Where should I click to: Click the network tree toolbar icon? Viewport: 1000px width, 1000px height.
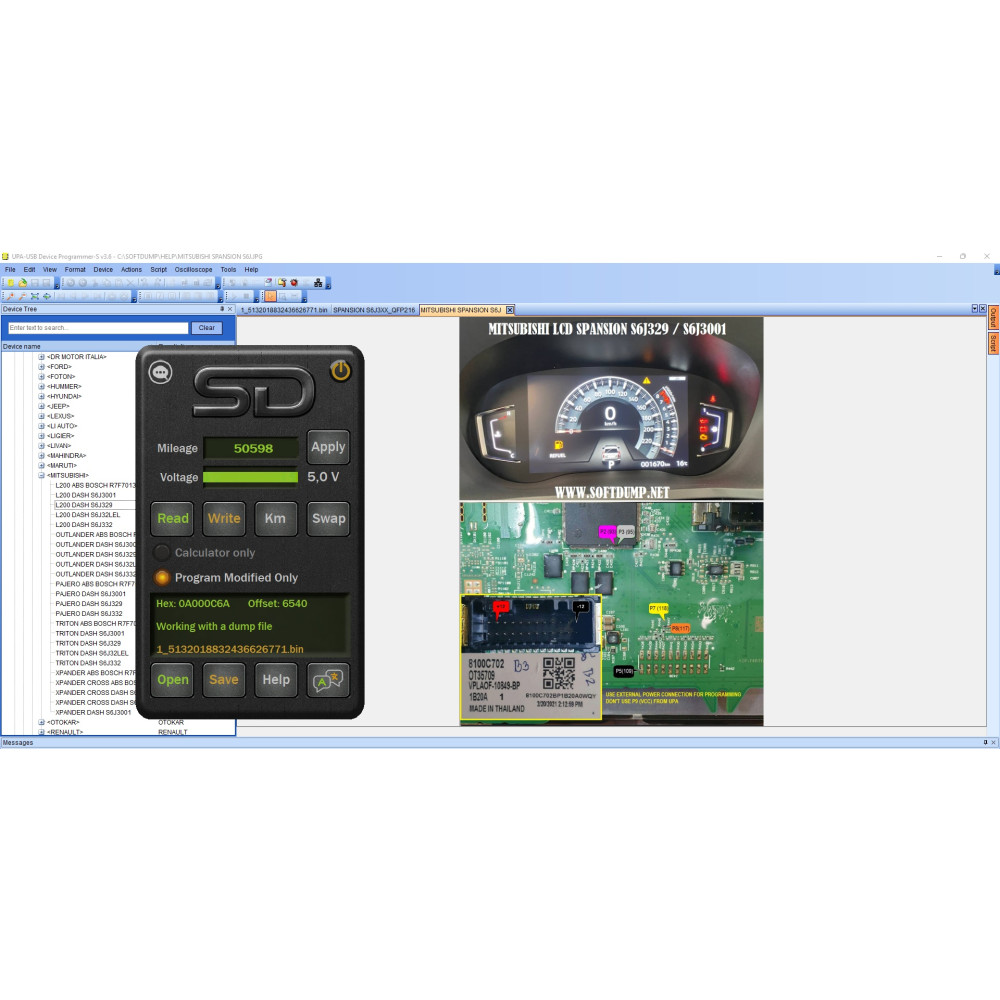(318, 283)
